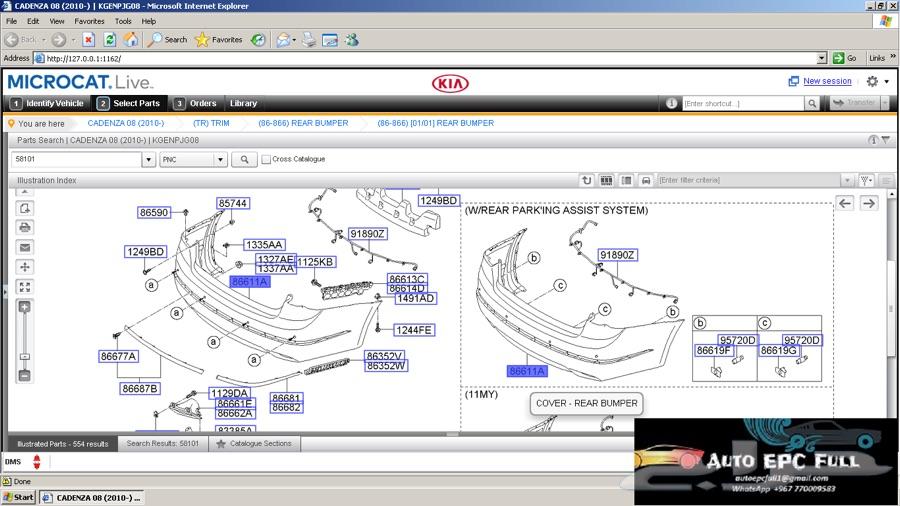The width and height of the screenshot is (900, 506).
Task: Click the info icon beside shortcut field
Action: [672, 103]
